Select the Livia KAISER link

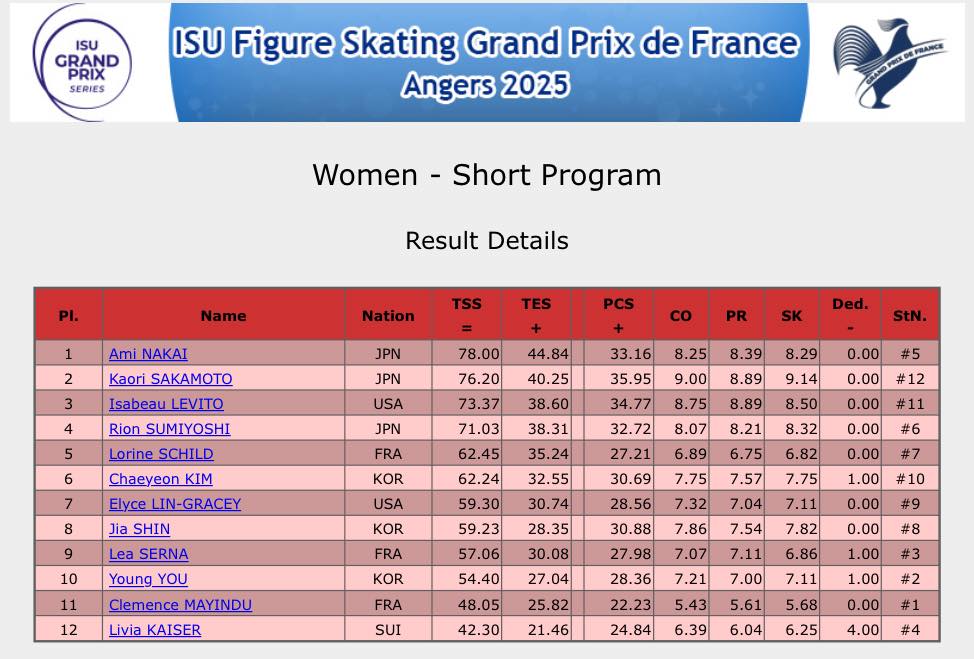point(155,630)
